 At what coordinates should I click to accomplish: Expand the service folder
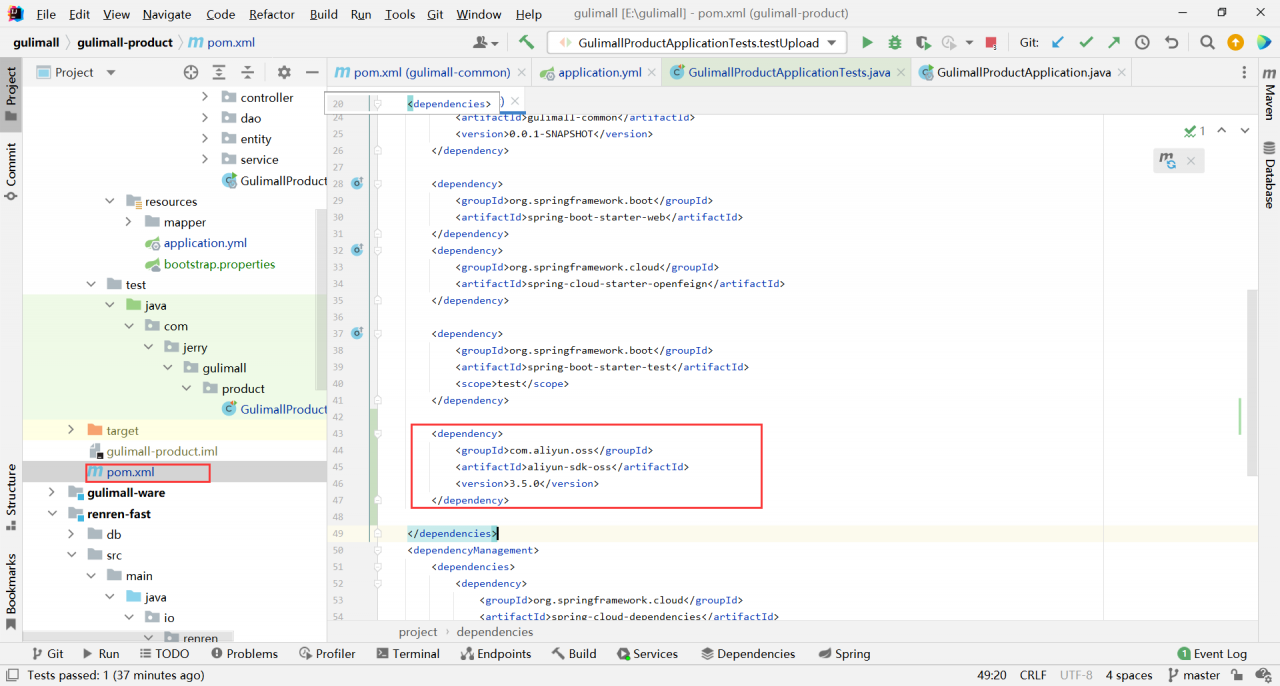[x=205, y=159]
